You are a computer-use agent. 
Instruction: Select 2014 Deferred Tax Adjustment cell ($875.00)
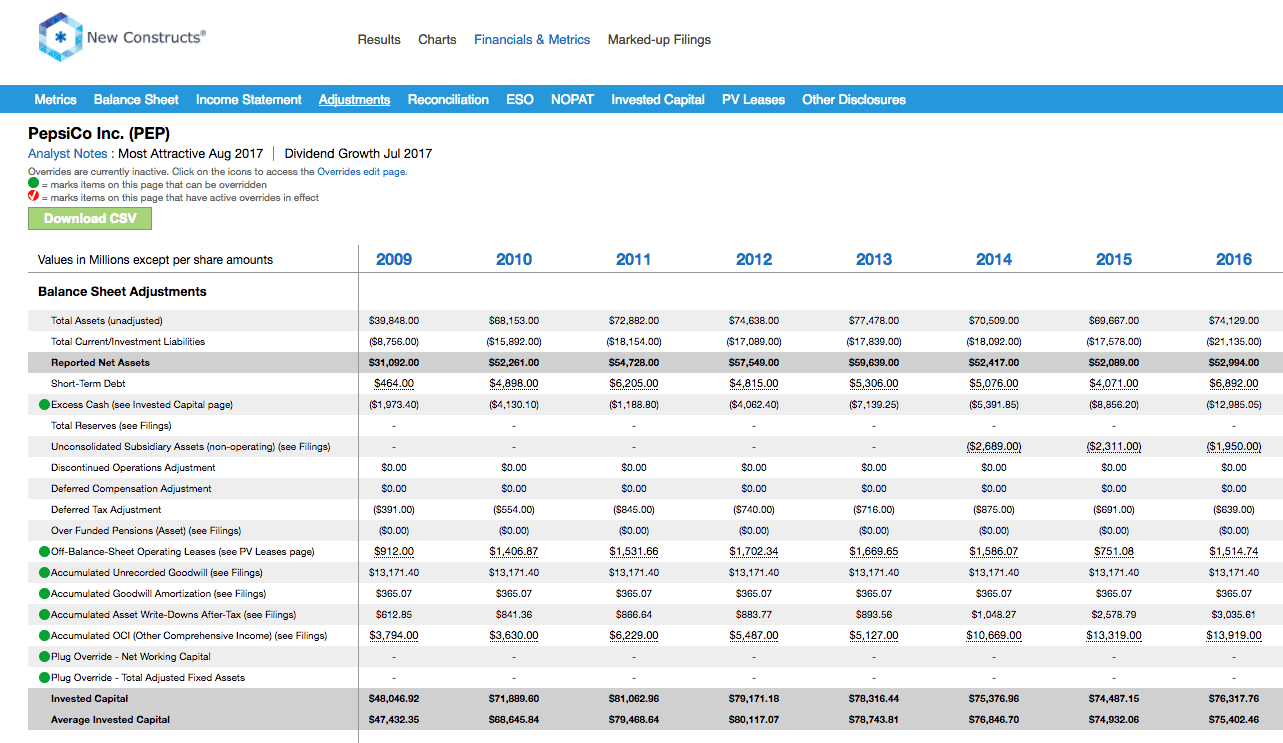[994, 510]
